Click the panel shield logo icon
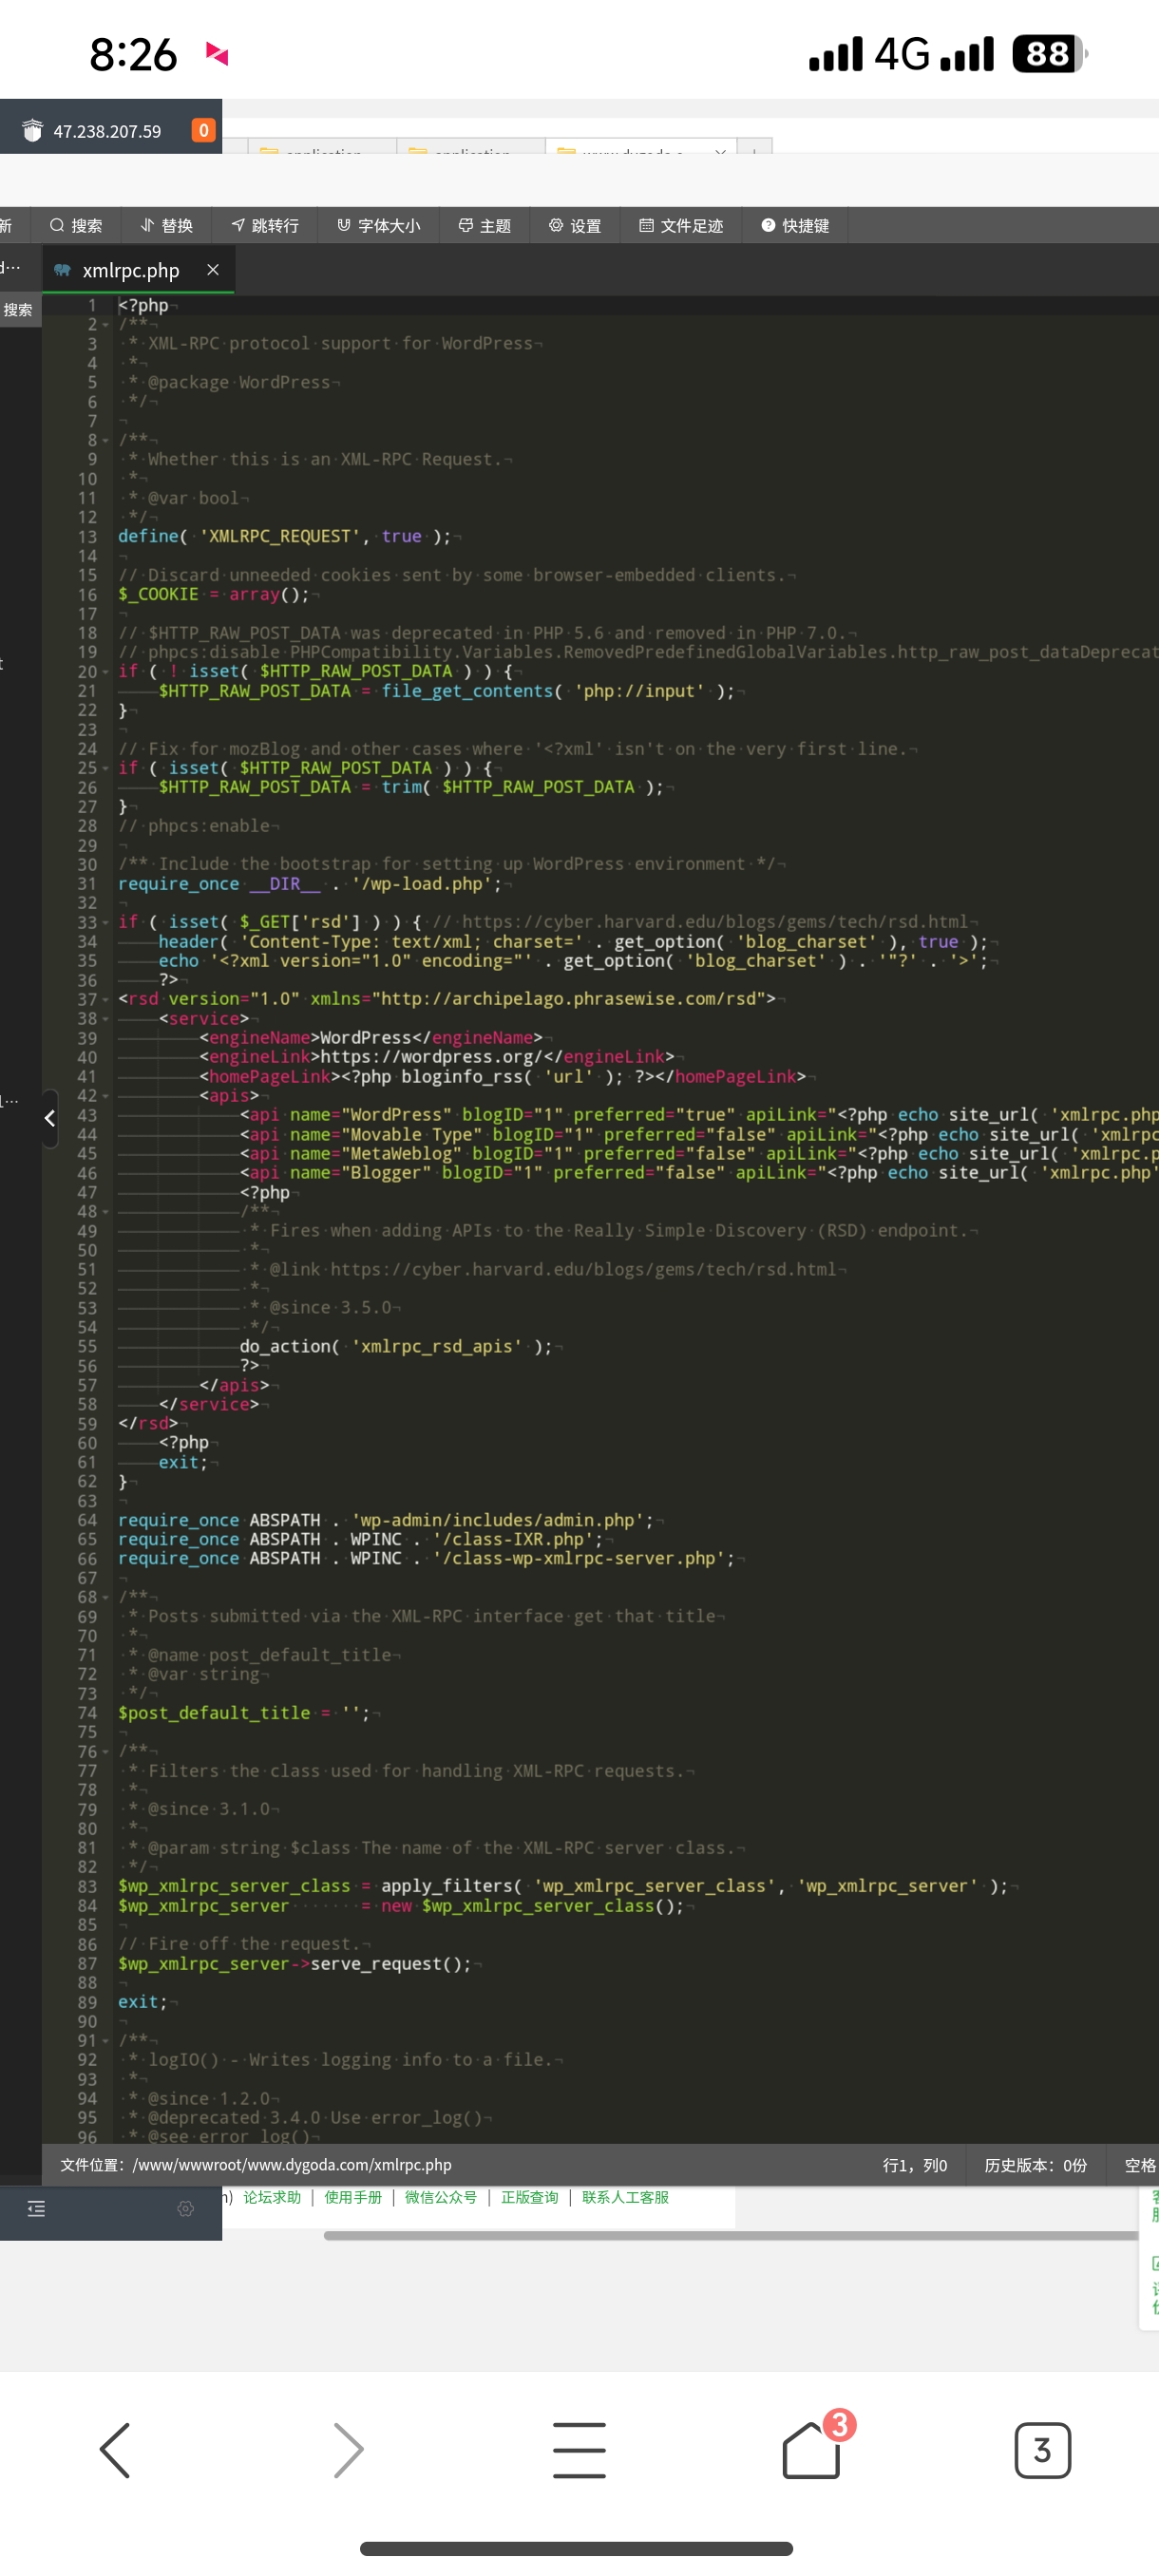 (32, 131)
